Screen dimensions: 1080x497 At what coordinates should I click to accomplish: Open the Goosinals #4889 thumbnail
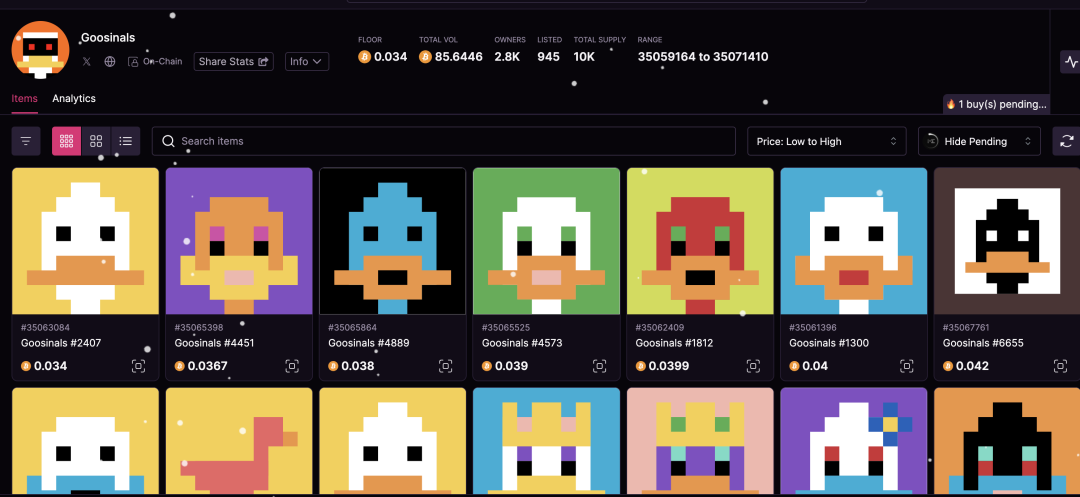pos(393,241)
